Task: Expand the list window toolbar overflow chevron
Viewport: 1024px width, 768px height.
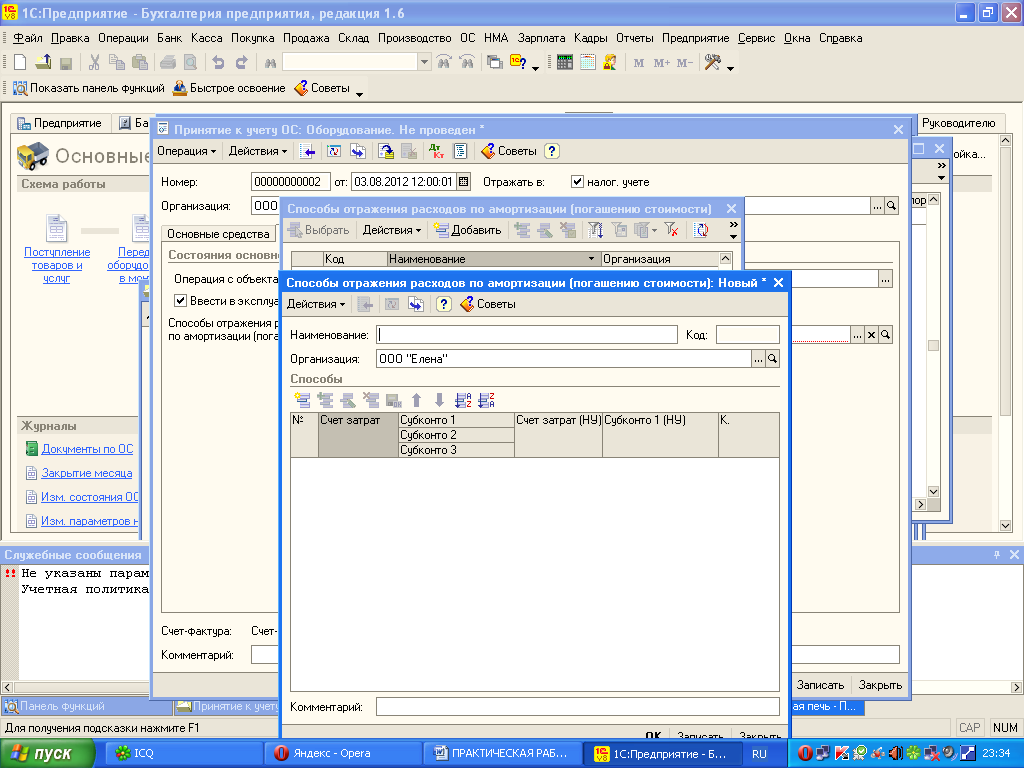Action: click(x=733, y=225)
